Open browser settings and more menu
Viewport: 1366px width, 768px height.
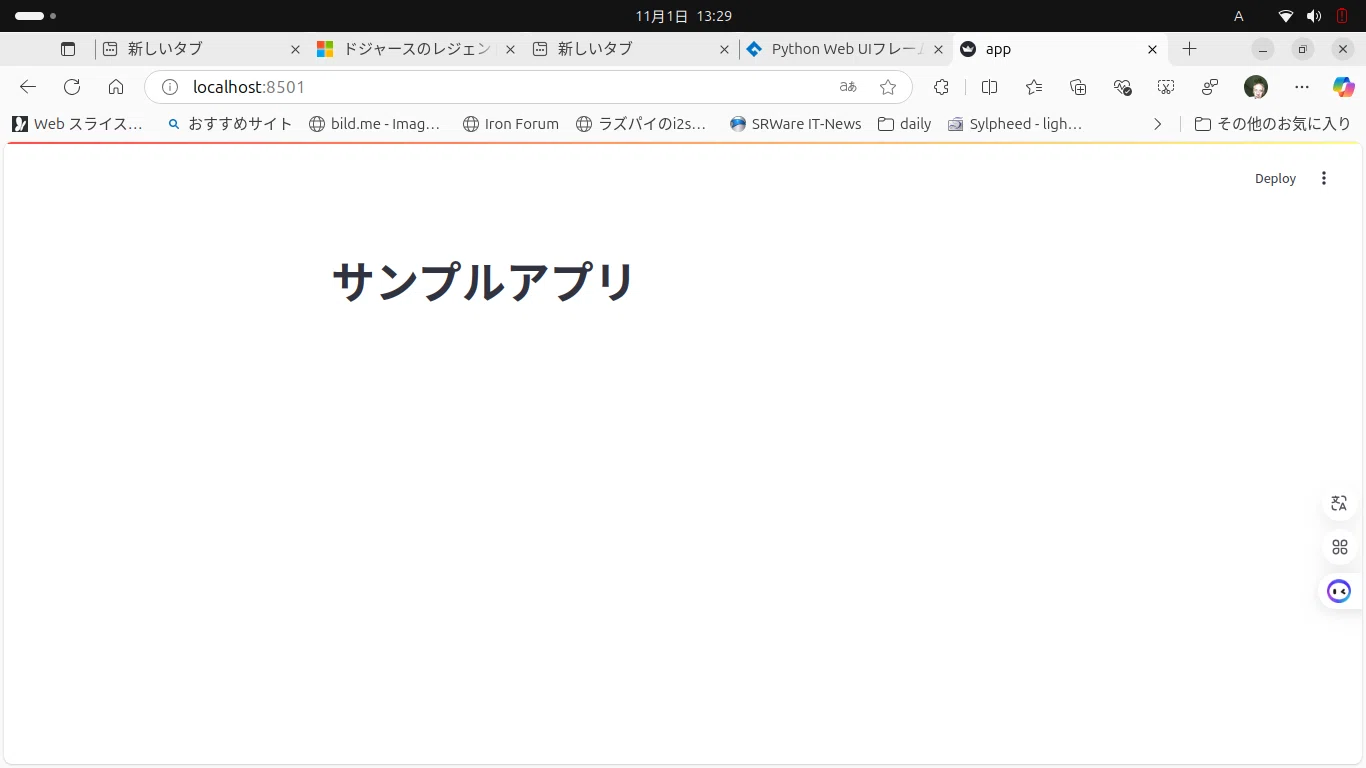(1301, 87)
